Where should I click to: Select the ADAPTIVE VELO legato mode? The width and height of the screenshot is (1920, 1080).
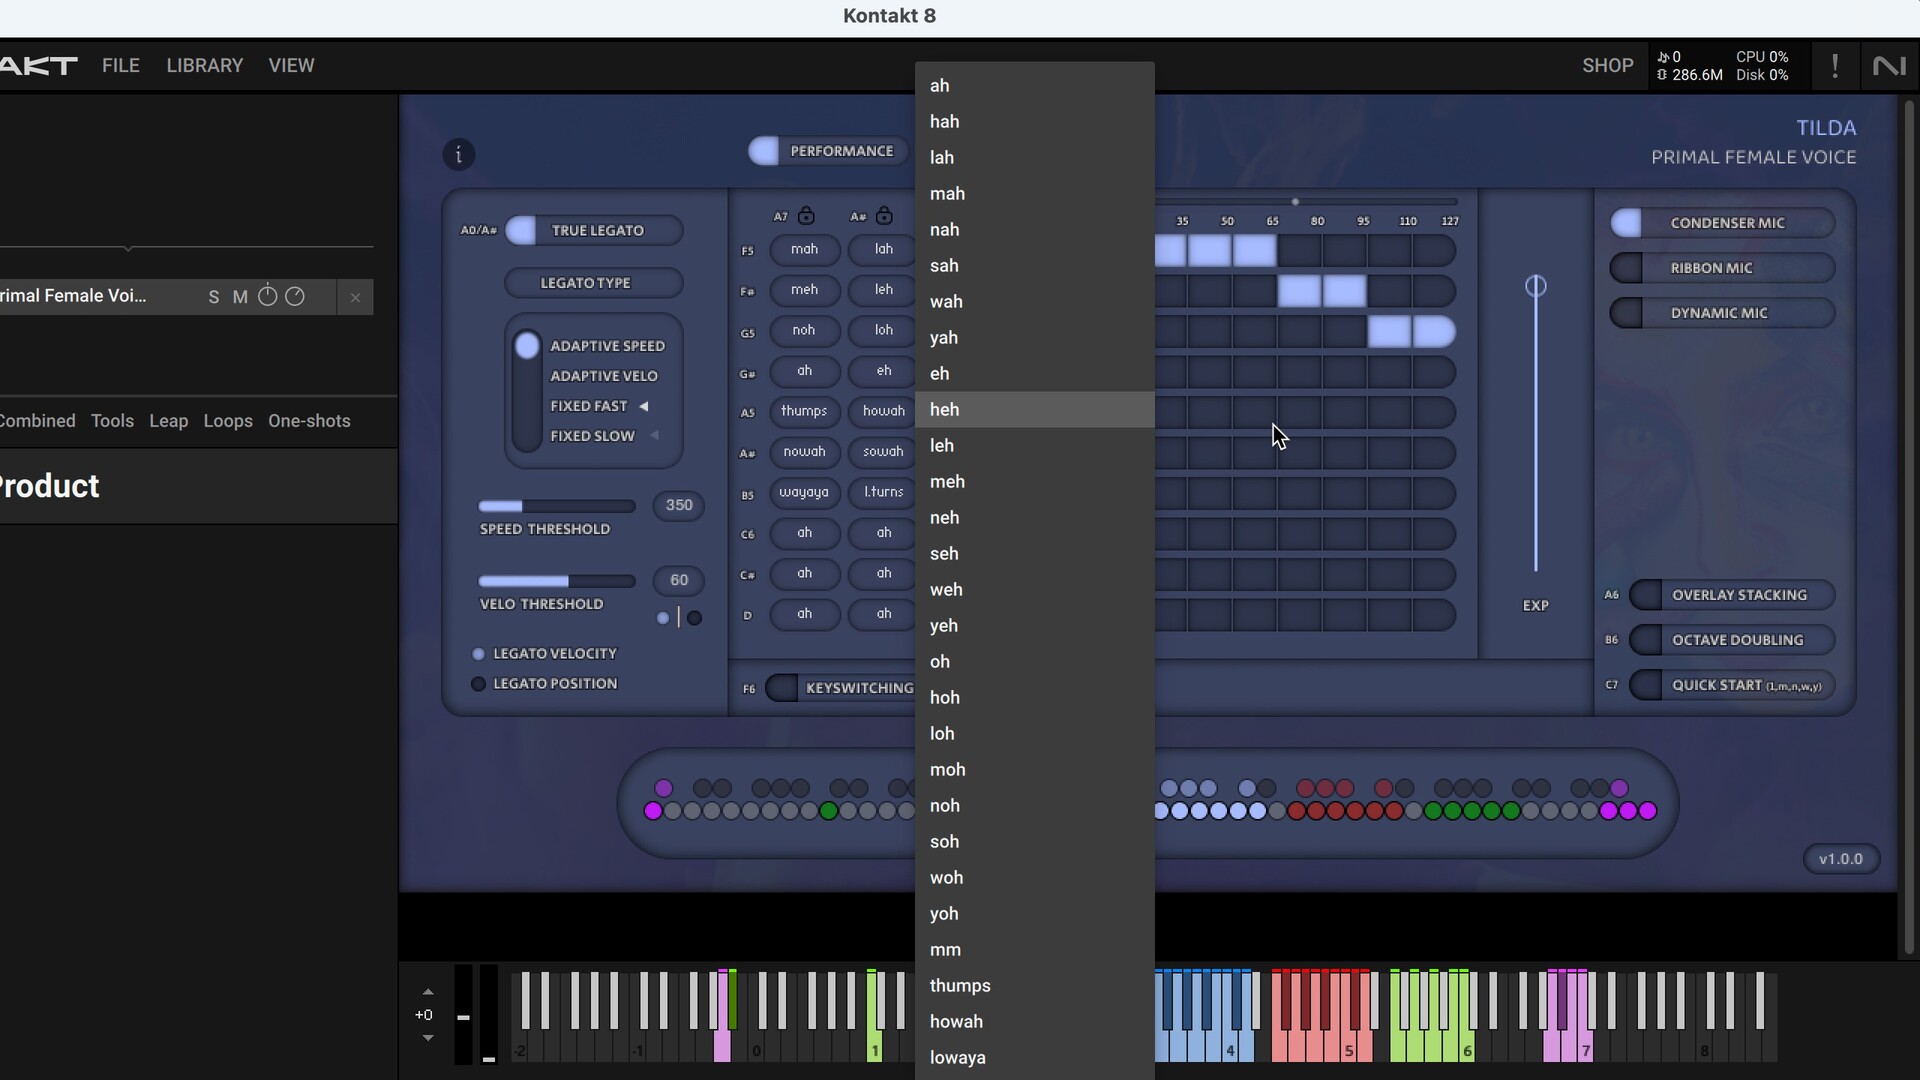604,376
